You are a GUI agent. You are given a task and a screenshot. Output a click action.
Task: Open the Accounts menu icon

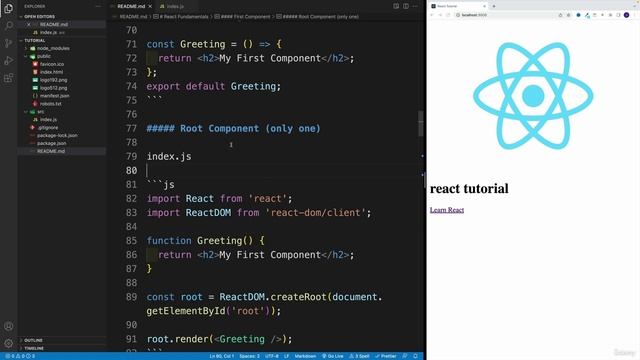click(8, 326)
